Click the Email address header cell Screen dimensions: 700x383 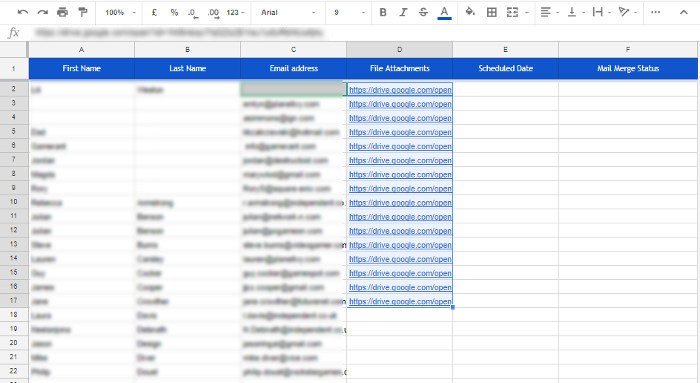tap(293, 68)
